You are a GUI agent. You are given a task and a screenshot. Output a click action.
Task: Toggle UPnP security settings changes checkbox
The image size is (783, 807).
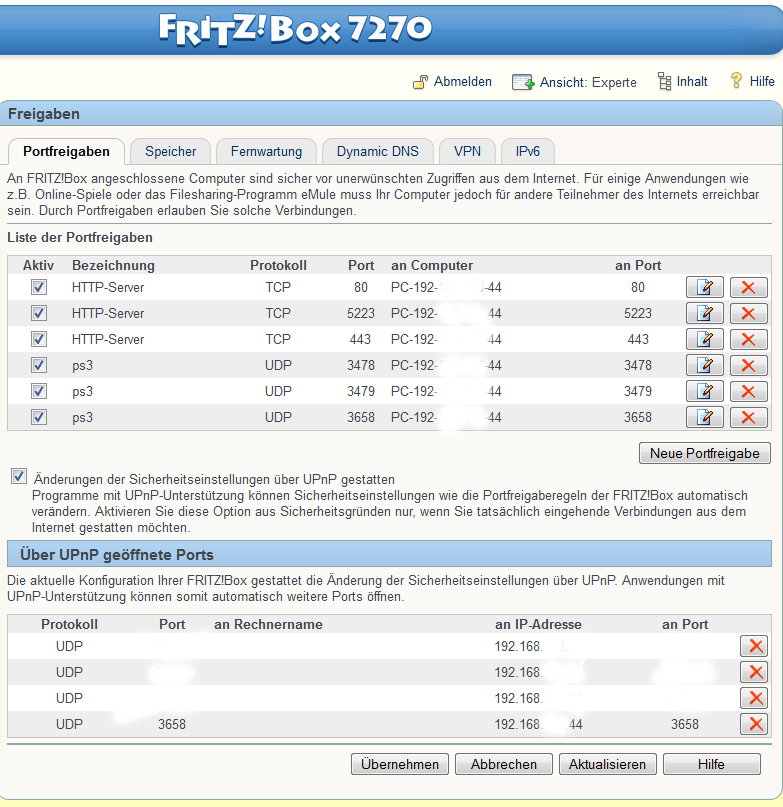pyautogui.click(x=19, y=477)
